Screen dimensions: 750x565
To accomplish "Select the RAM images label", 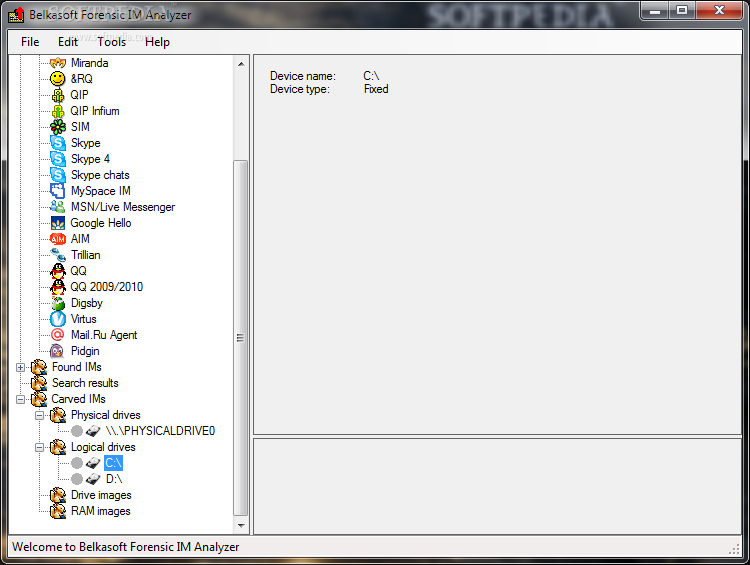I will [x=100, y=511].
